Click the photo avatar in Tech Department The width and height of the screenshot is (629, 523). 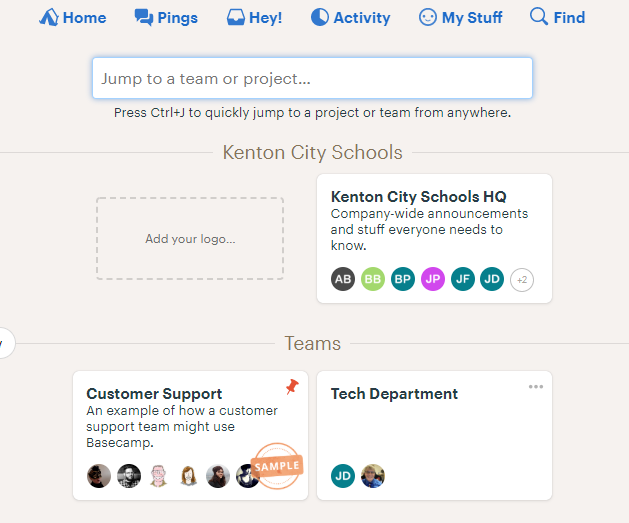click(373, 476)
